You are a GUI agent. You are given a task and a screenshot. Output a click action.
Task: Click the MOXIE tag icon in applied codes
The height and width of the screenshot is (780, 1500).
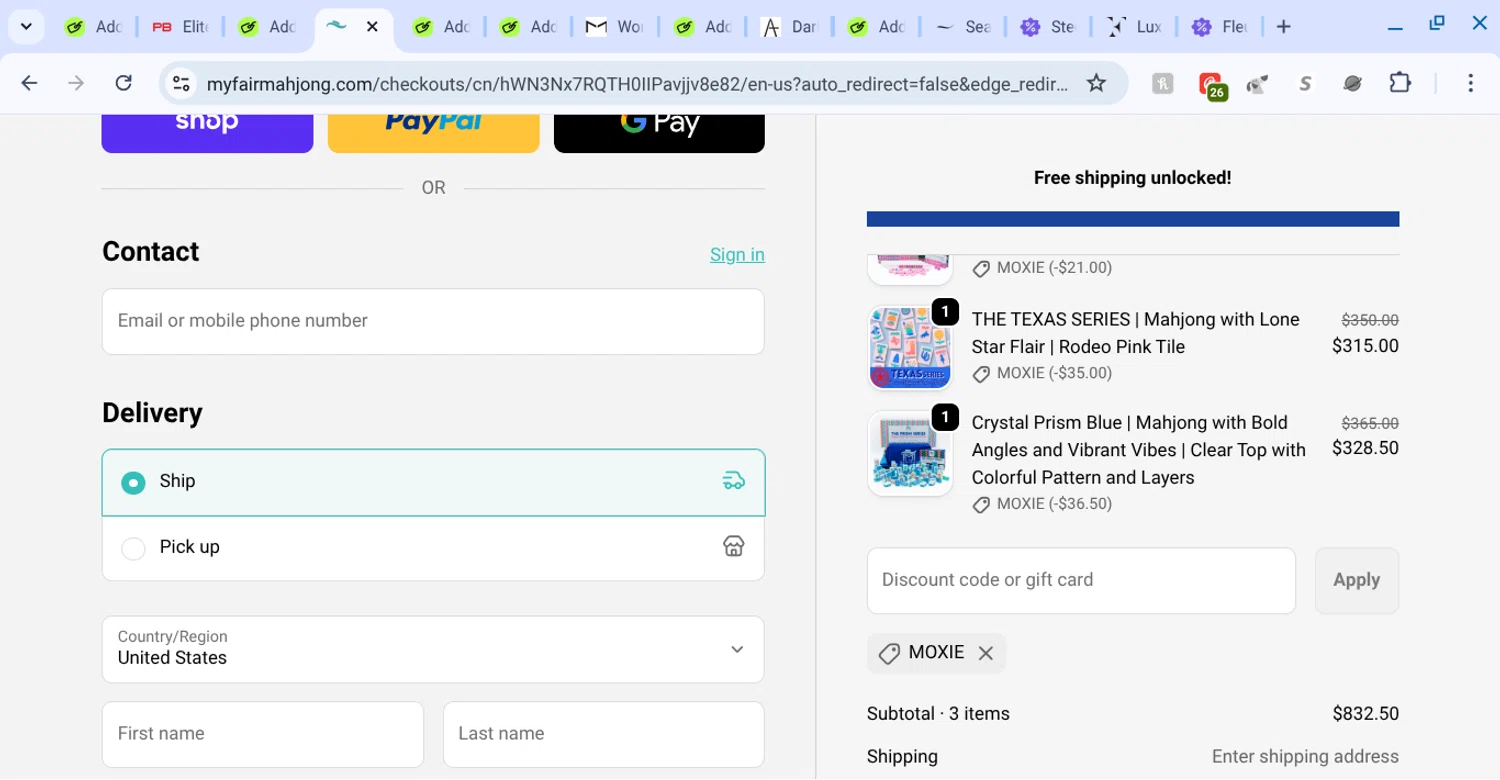889,653
